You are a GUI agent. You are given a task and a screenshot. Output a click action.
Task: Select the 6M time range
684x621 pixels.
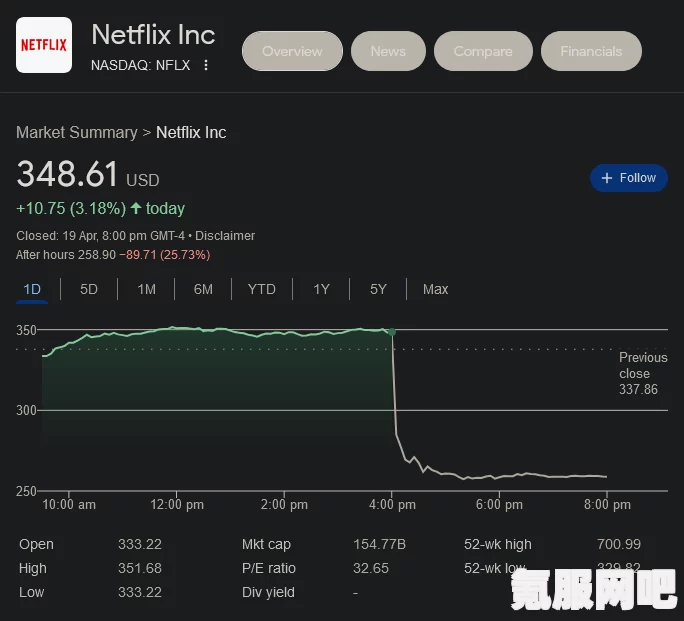[203, 289]
